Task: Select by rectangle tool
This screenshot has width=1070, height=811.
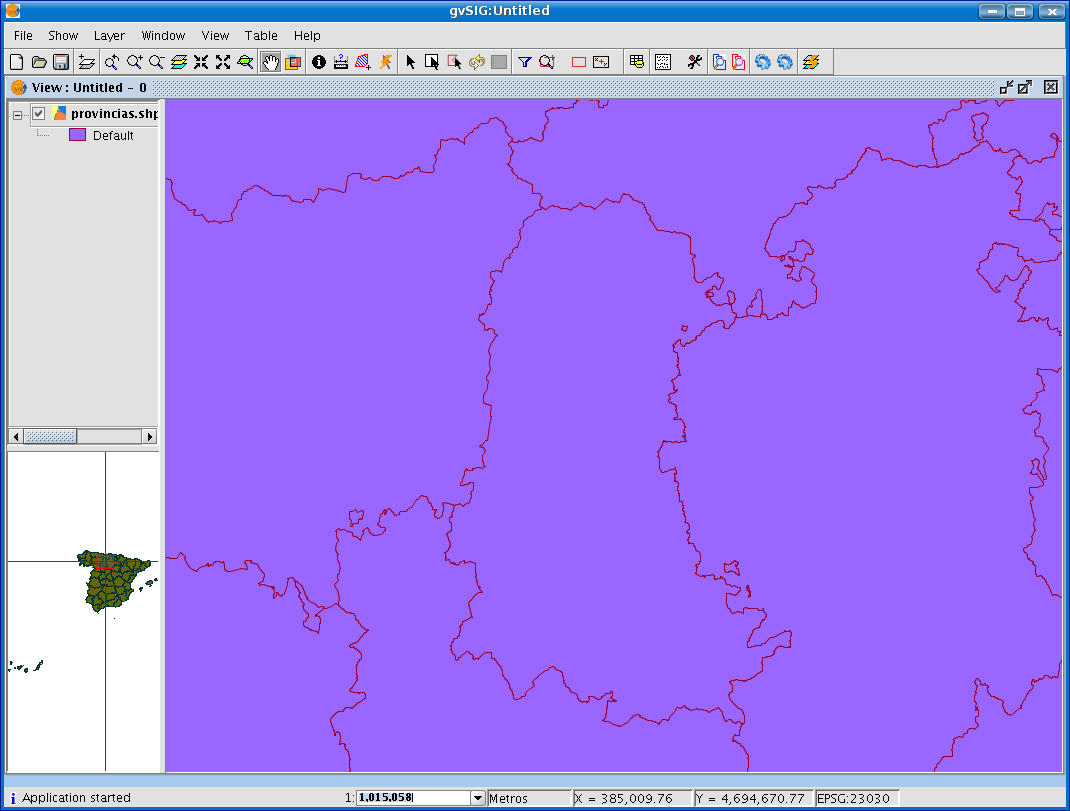Action: (x=432, y=62)
